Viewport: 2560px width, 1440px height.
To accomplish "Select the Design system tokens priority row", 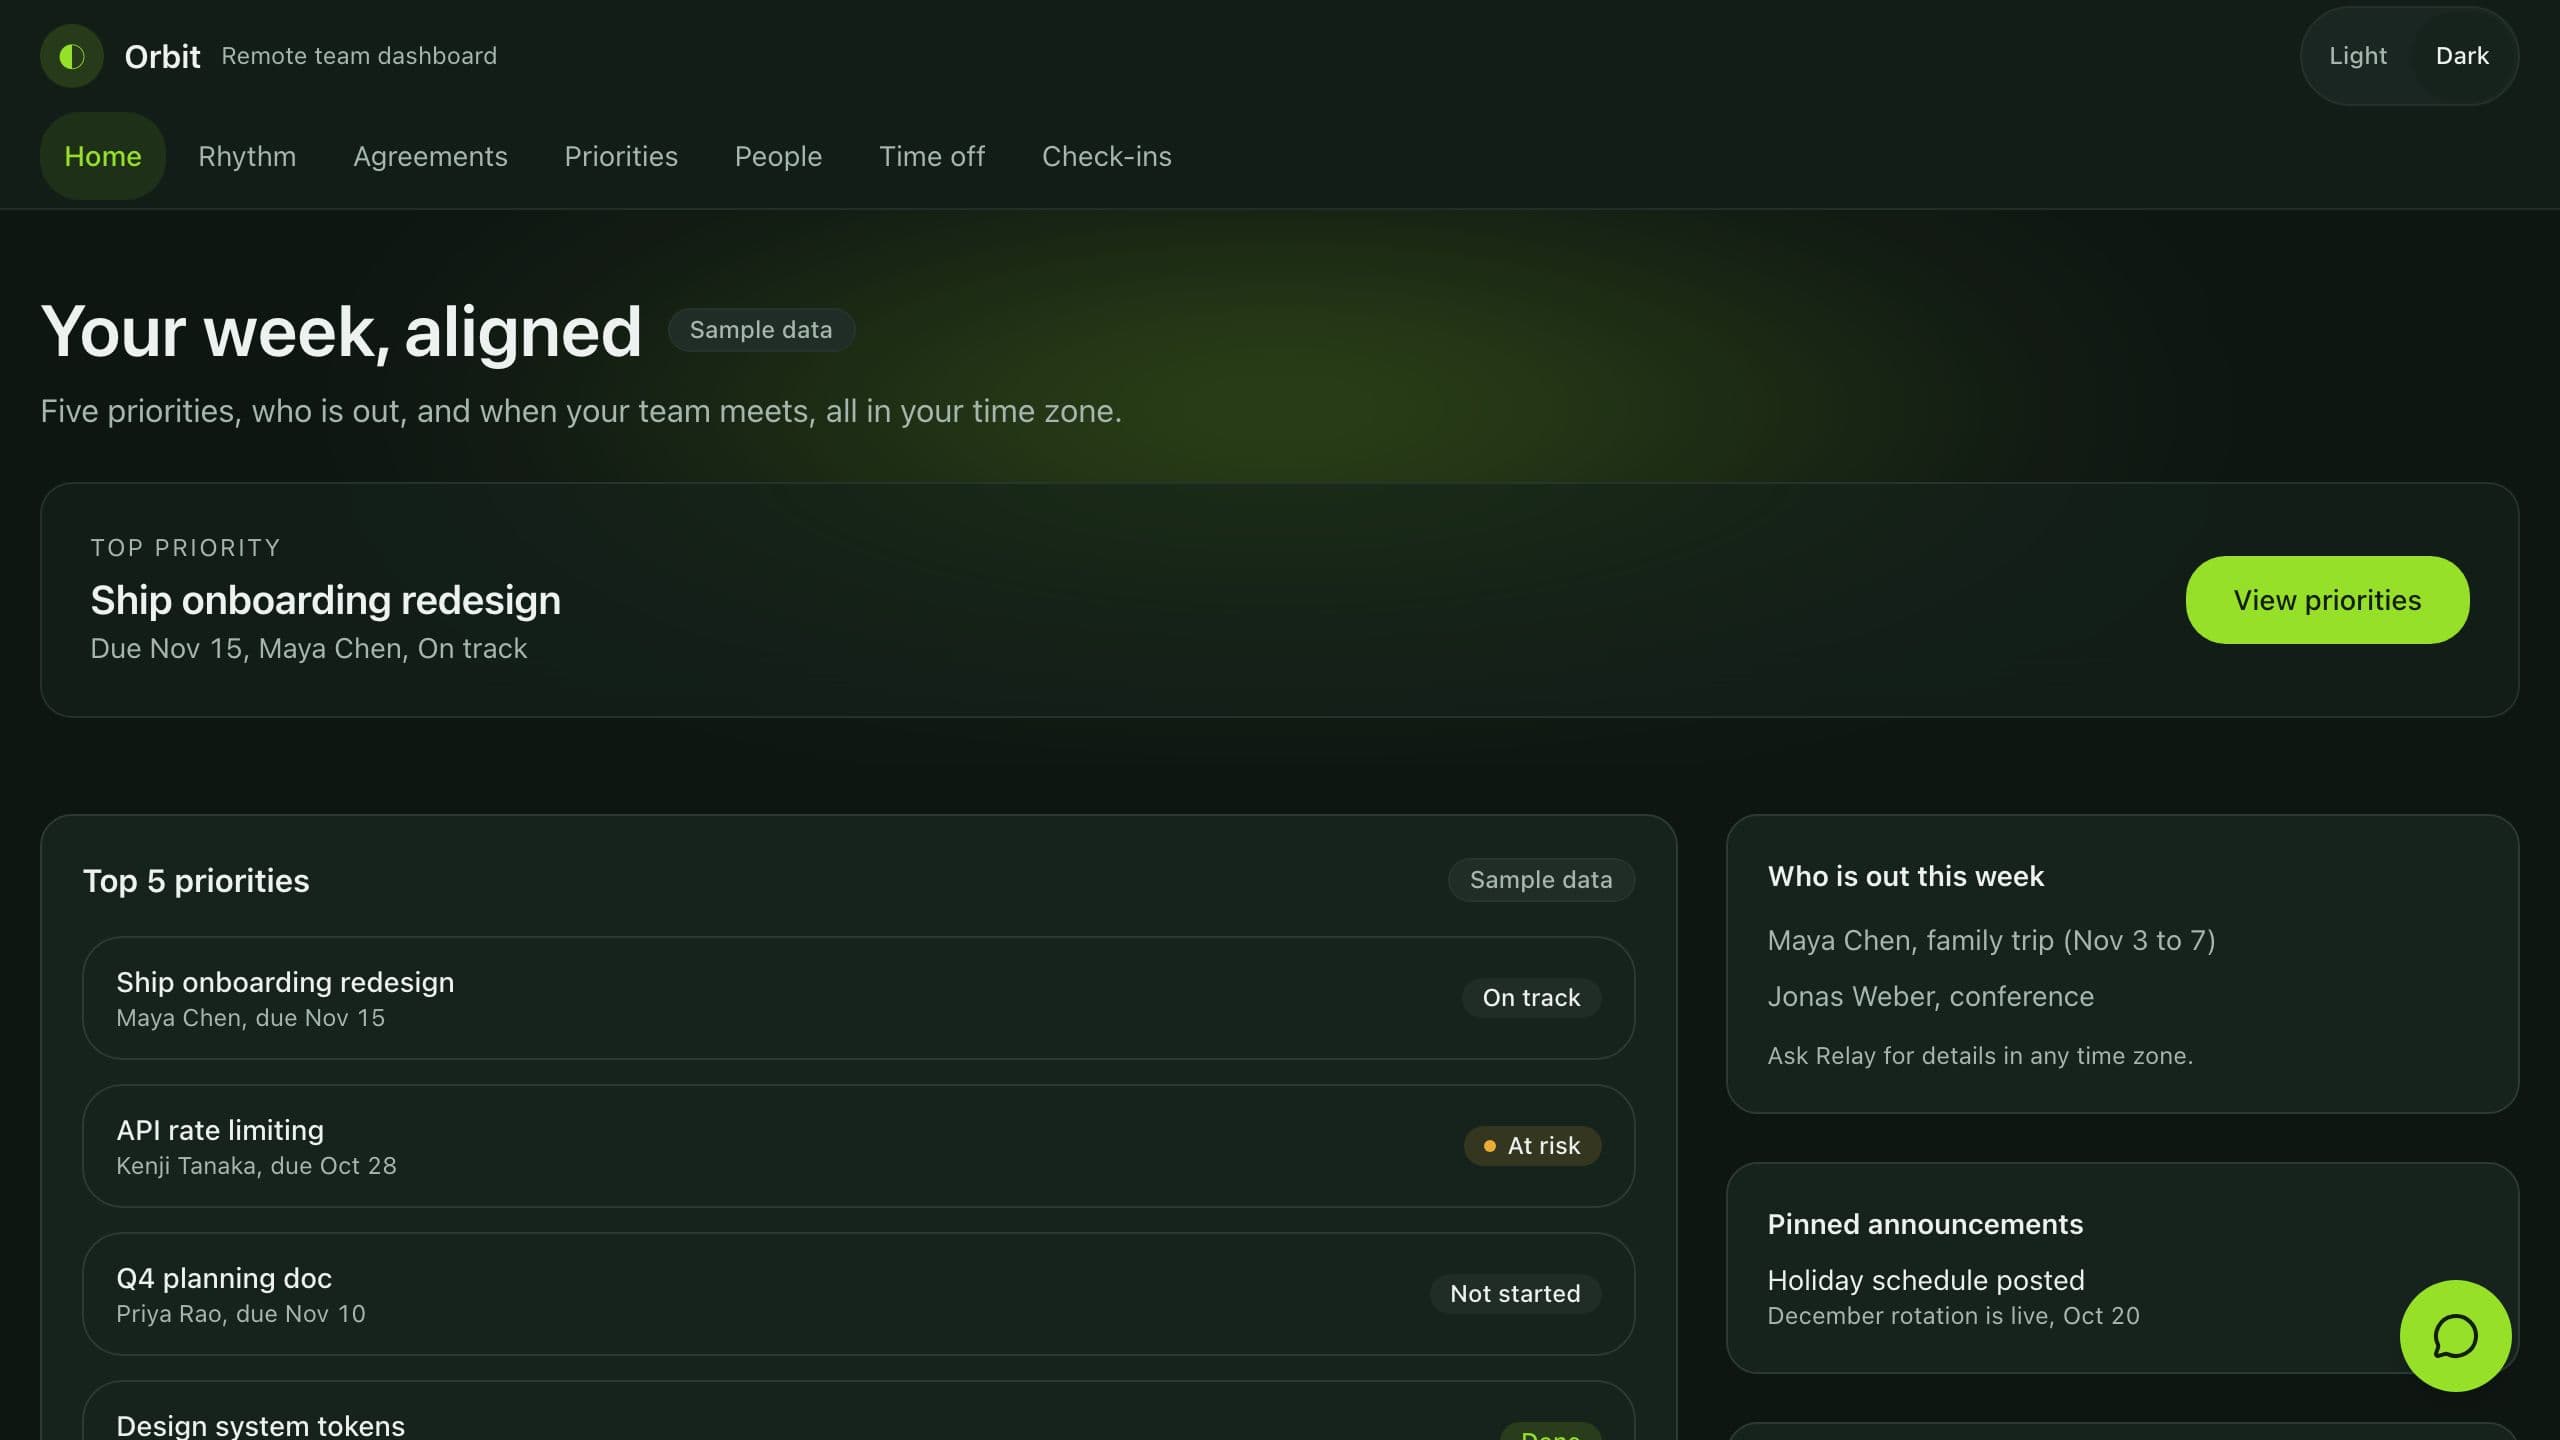I will tap(858, 1412).
